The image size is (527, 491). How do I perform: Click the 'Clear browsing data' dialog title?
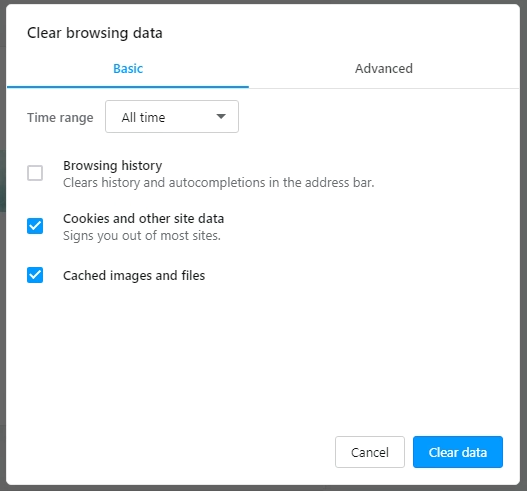tap(95, 33)
